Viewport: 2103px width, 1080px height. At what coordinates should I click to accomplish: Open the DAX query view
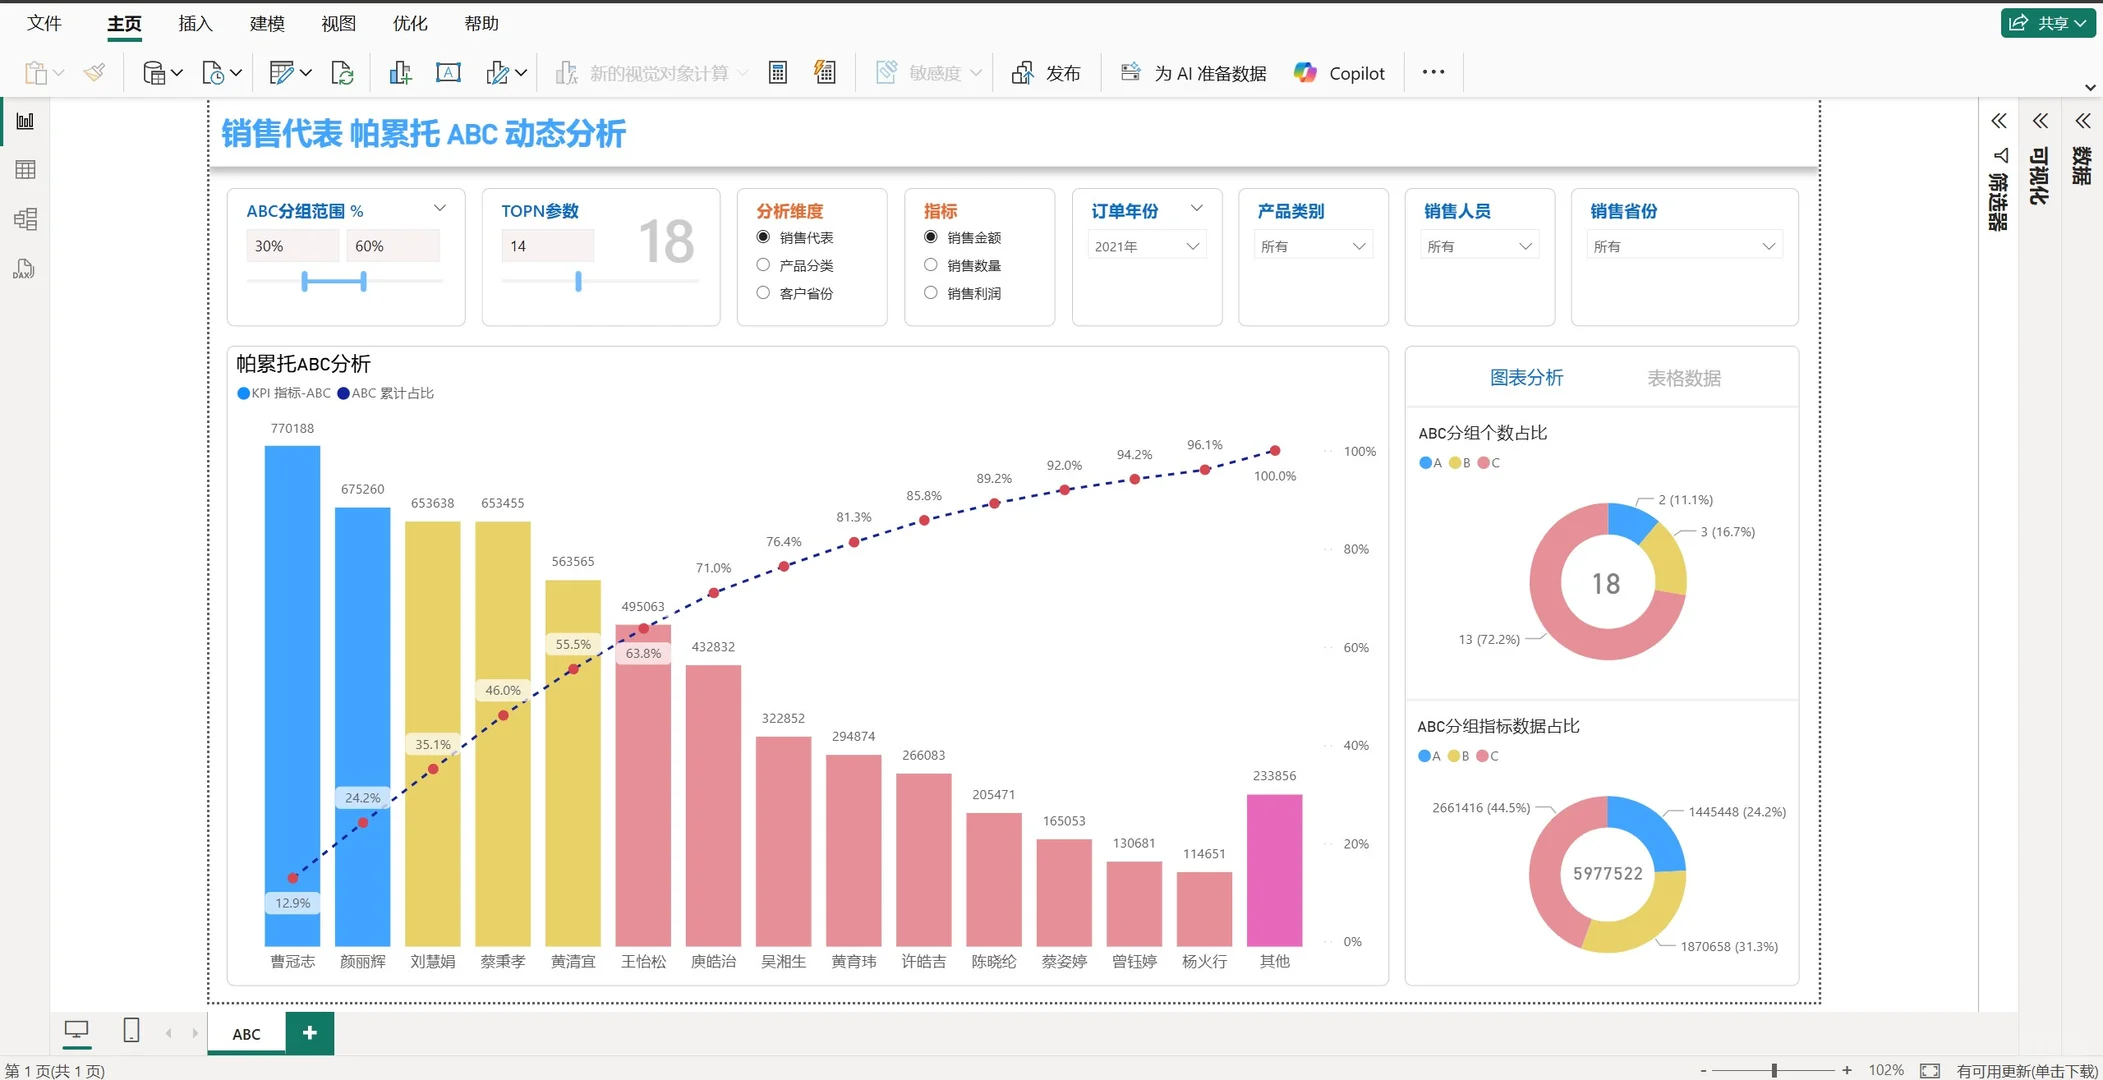click(x=22, y=268)
